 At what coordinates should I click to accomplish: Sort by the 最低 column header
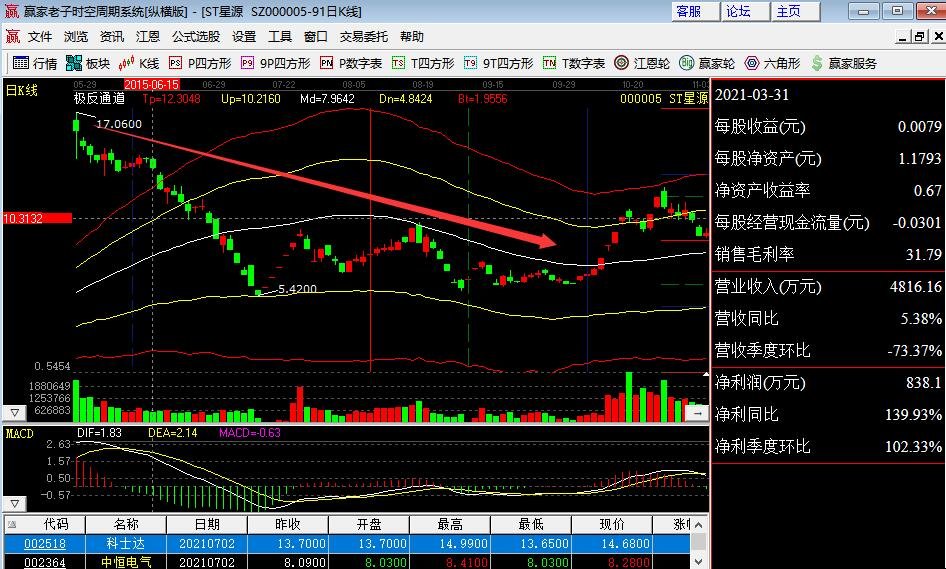531,524
